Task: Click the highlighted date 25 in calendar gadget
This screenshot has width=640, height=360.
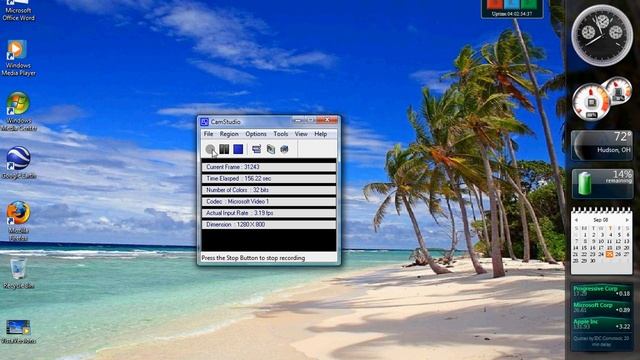Action: 609,254
